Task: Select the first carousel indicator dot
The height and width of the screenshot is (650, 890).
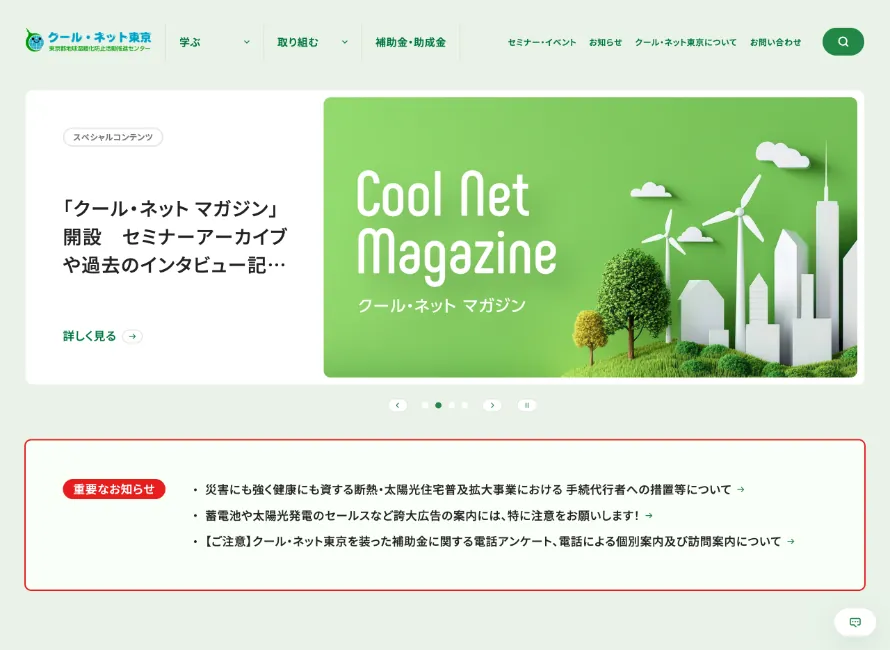Action: [x=425, y=405]
